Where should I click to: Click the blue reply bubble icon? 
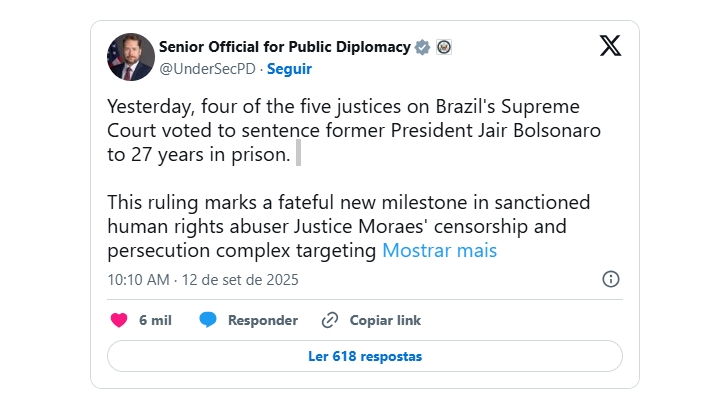pyautogui.click(x=208, y=320)
